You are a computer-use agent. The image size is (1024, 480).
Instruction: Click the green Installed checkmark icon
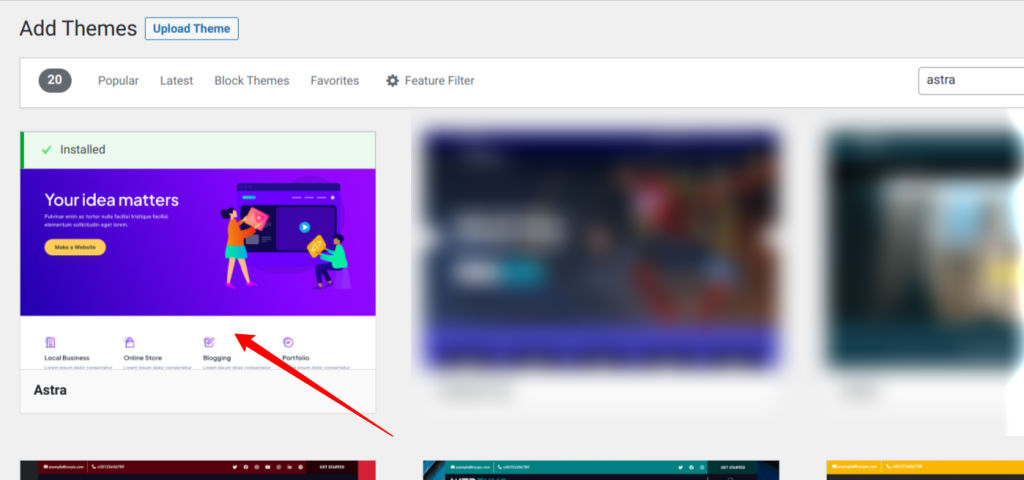(46, 150)
